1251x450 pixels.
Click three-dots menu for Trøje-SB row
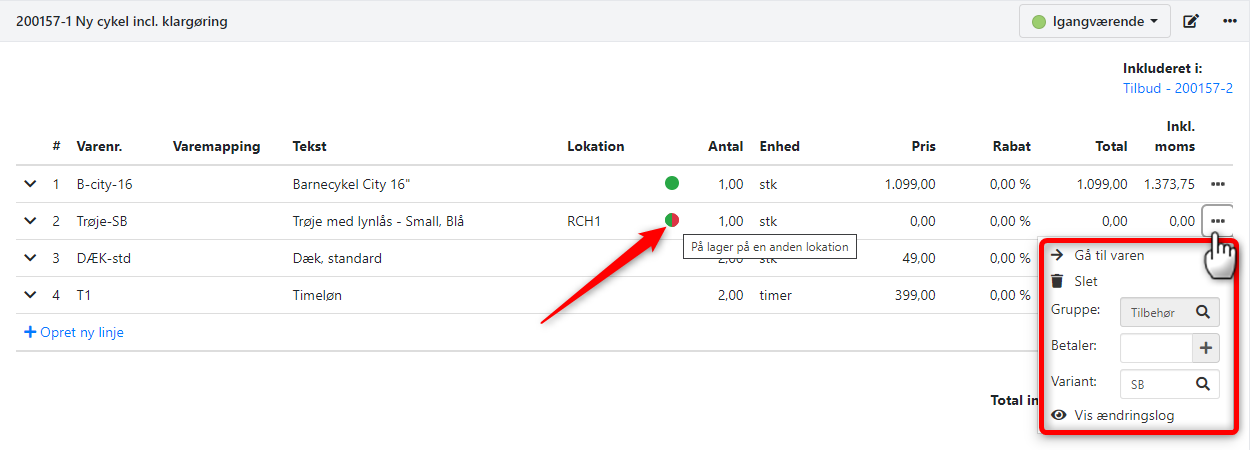click(1217, 221)
